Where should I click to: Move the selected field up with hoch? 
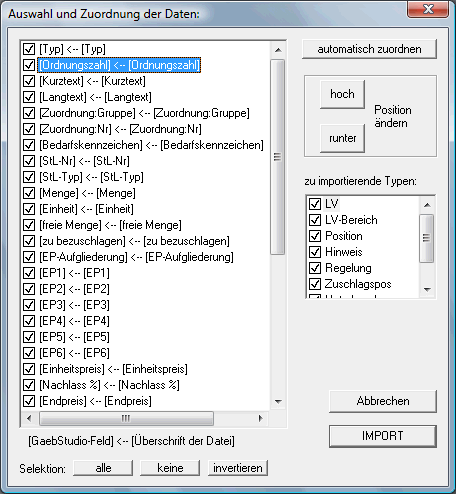(x=342, y=94)
